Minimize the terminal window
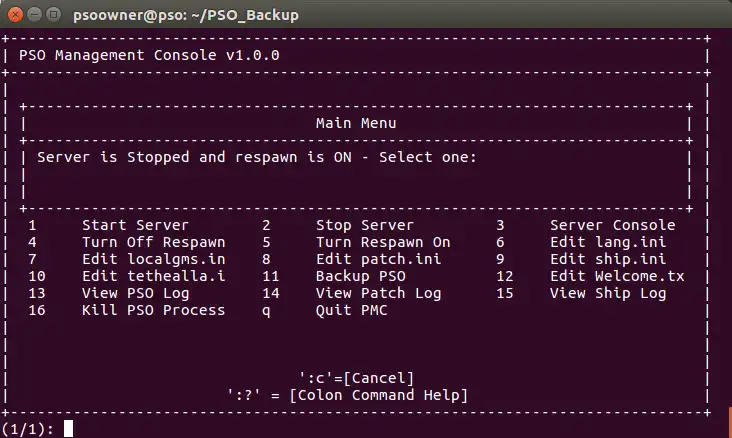Viewport: 732px width, 438px height. pos(35,15)
